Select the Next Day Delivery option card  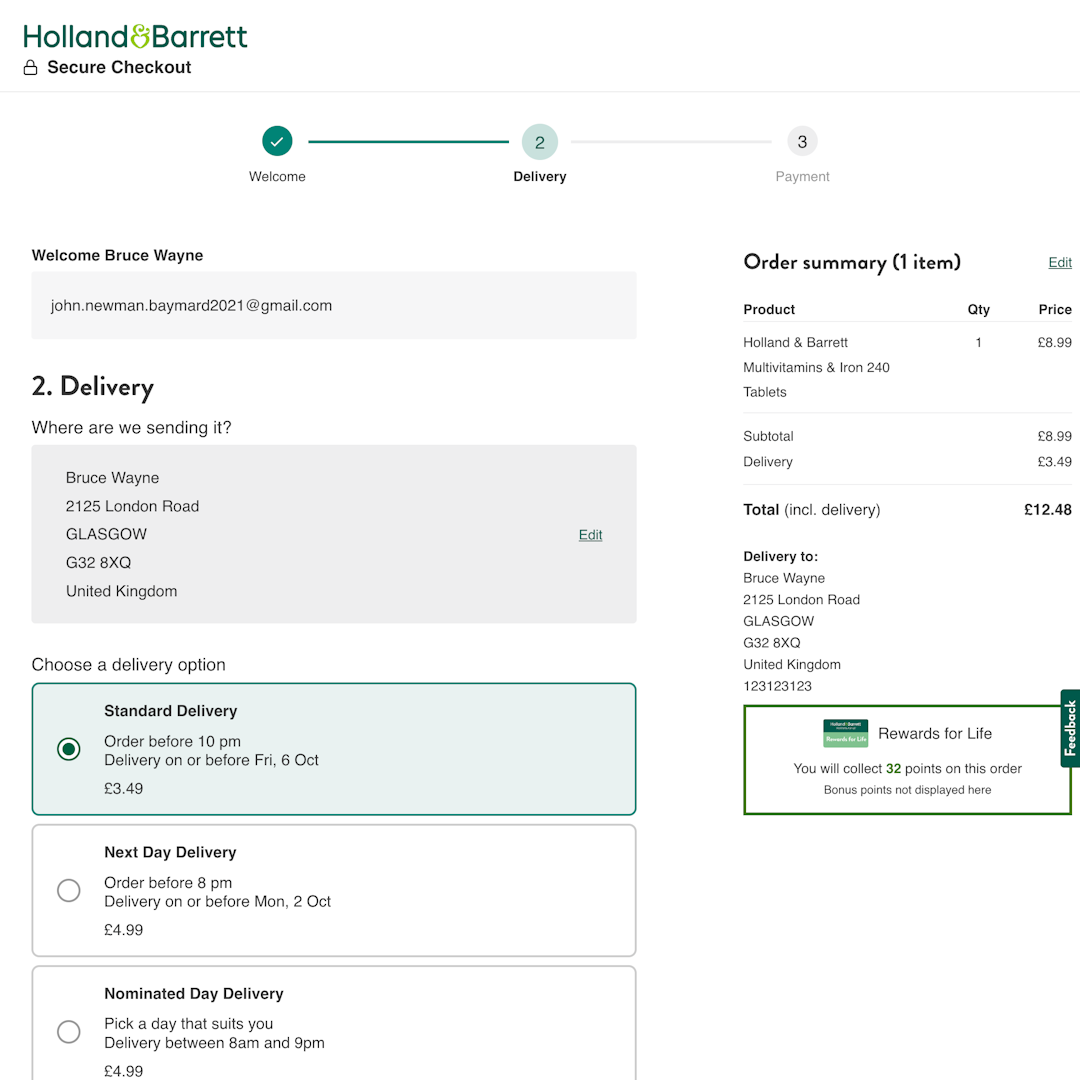[x=334, y=890]
